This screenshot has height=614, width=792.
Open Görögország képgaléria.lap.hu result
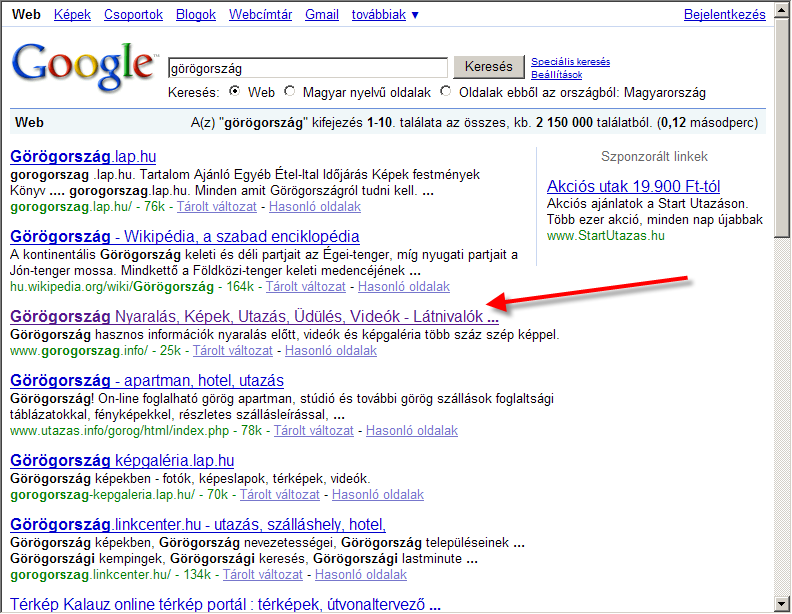tap(122, 460)
